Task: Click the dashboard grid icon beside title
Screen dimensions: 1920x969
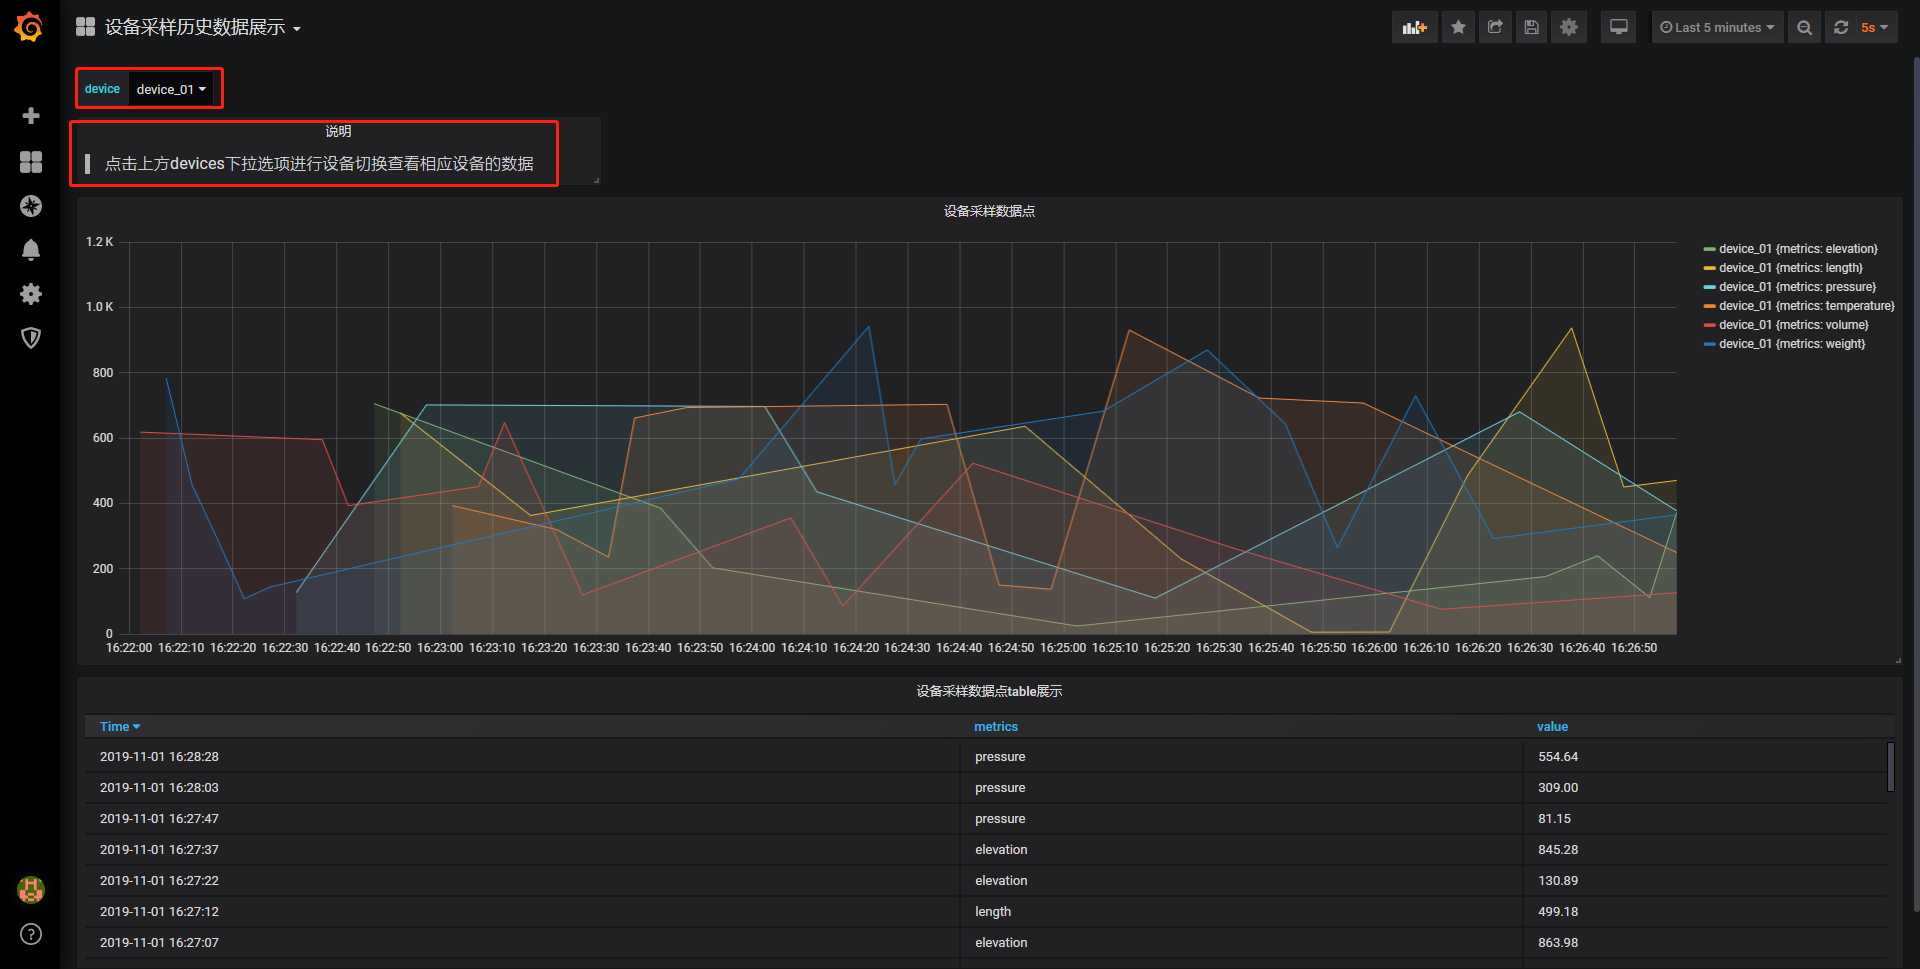Action: point(86,27)
